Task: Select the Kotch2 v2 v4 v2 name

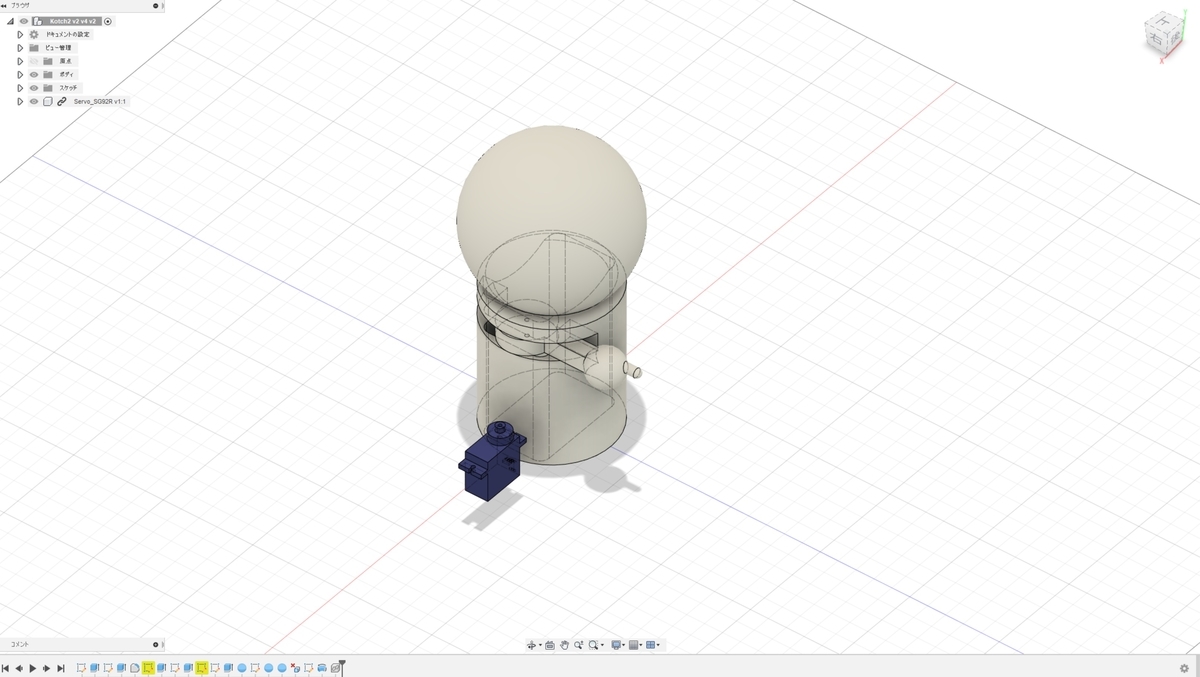Action: click(x=73, y=21)
